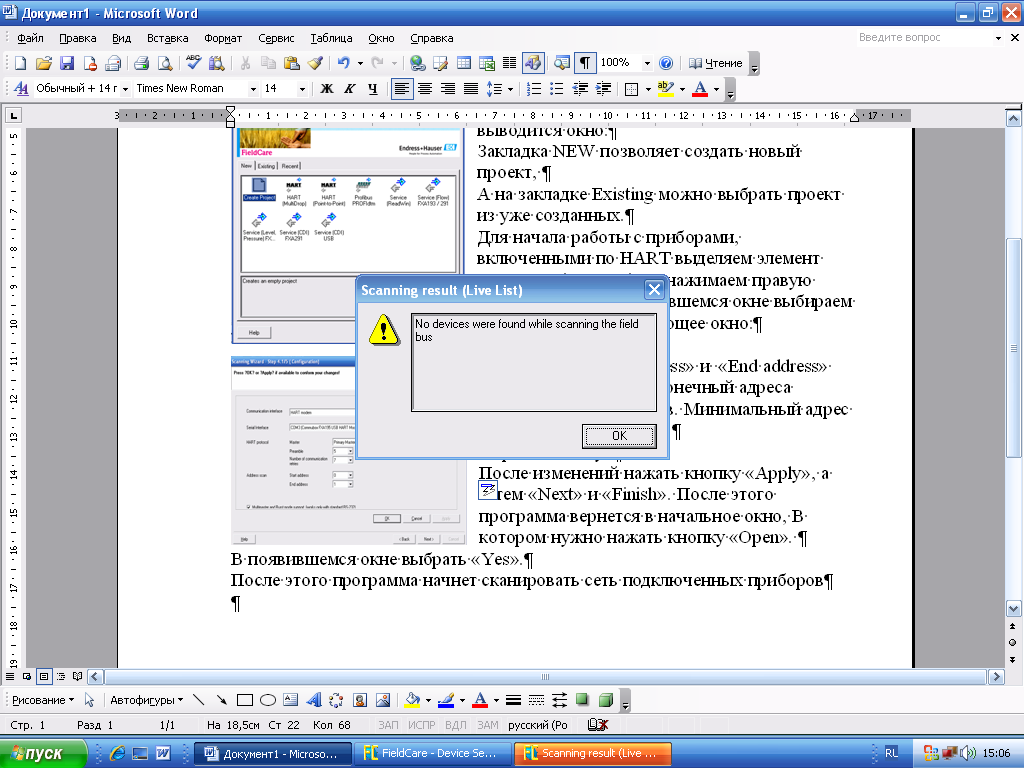This screenshot has height=768, width=1024.
Task: Insert bulleted list
Action: 557,88
